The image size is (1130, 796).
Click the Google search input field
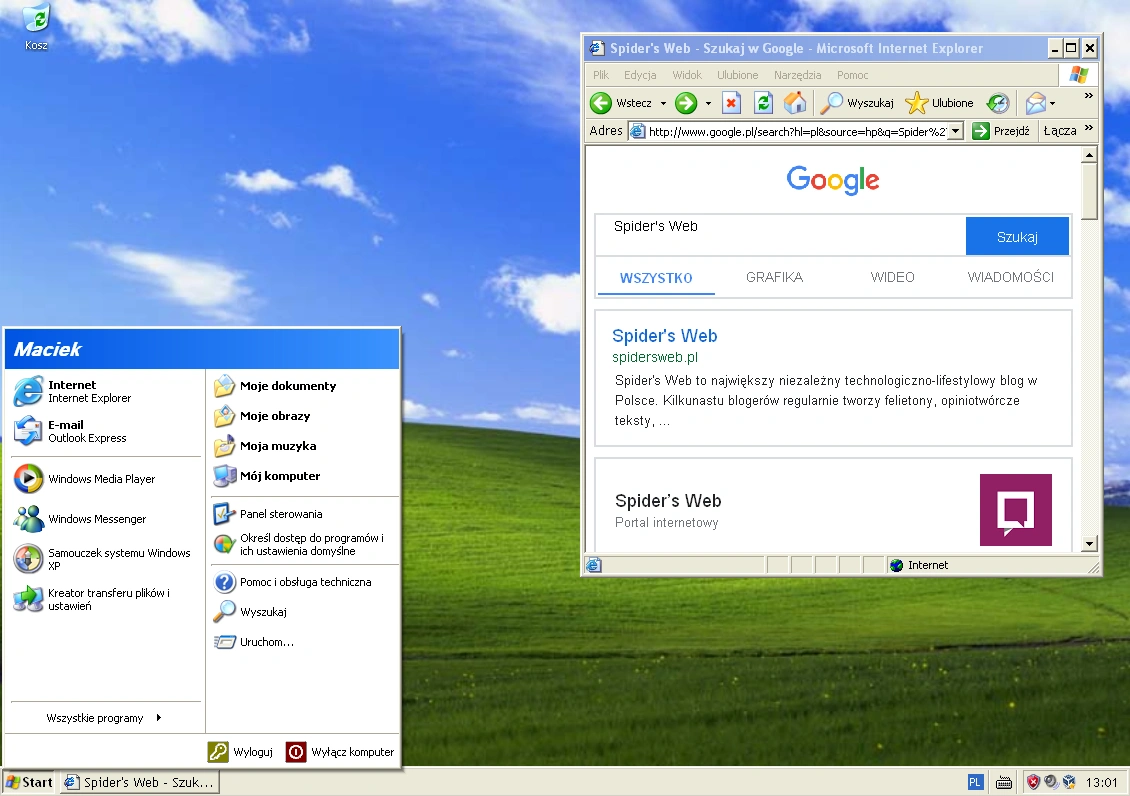[x=780, y=235]
